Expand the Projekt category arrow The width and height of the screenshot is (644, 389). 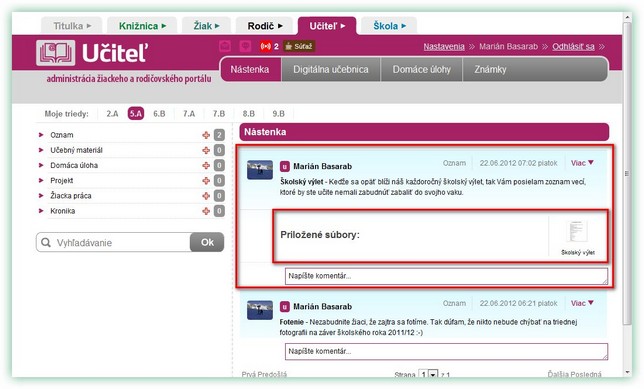pos(41,180)
